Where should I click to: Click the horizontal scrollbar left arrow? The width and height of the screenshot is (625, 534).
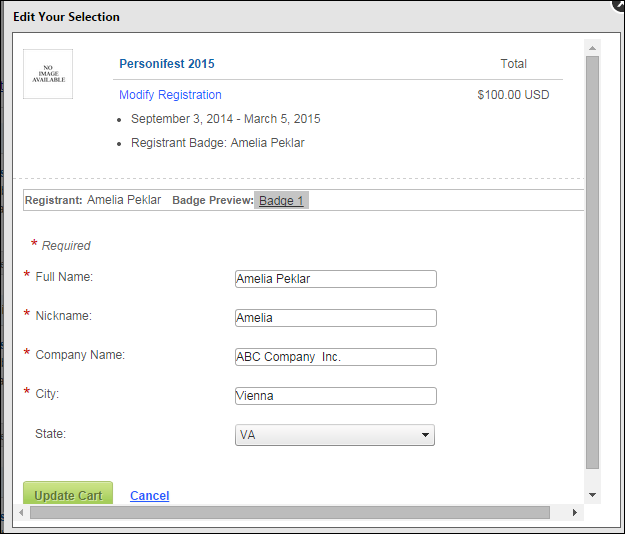click(21, 512)
